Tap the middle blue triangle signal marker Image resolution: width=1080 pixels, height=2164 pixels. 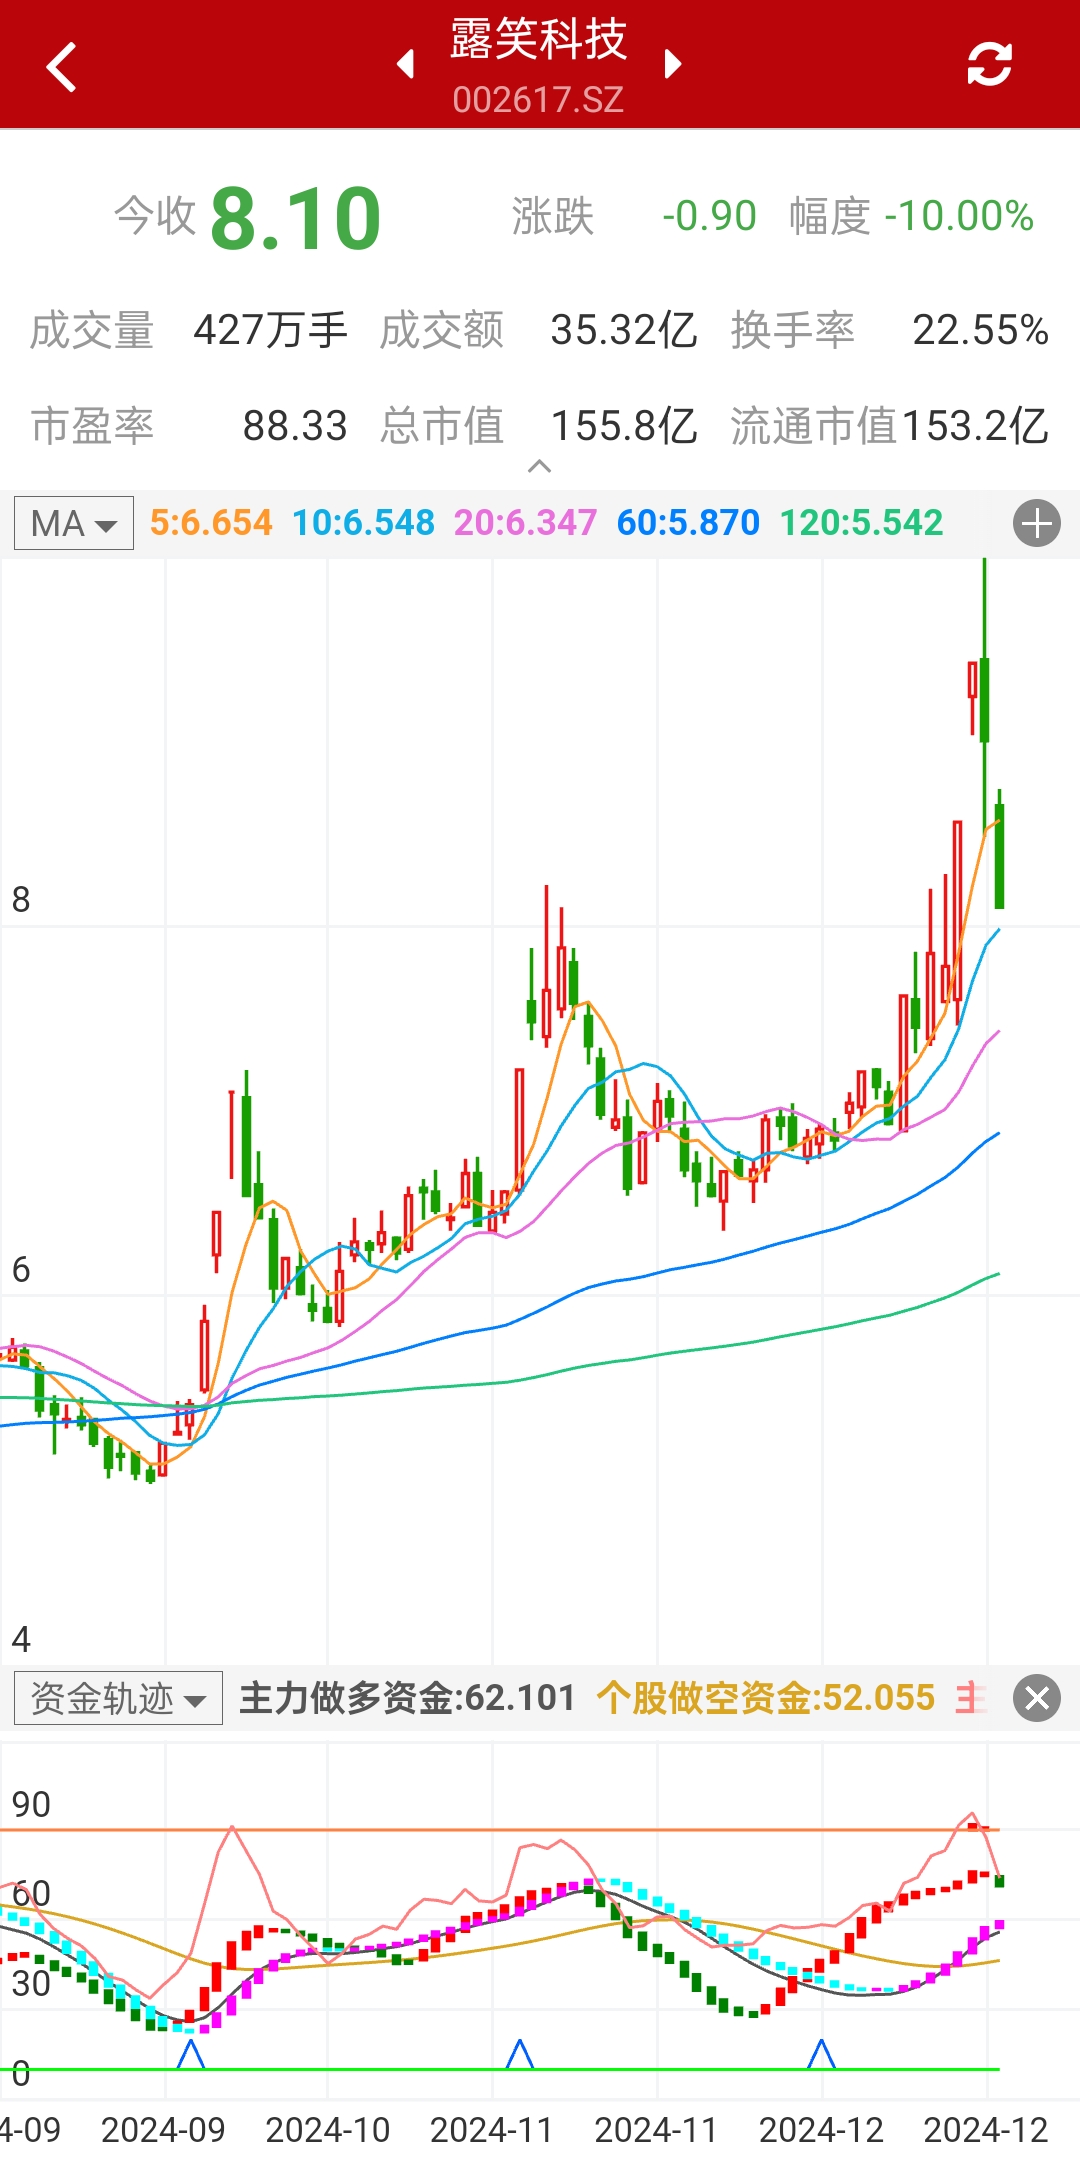tap(519, 2054)
